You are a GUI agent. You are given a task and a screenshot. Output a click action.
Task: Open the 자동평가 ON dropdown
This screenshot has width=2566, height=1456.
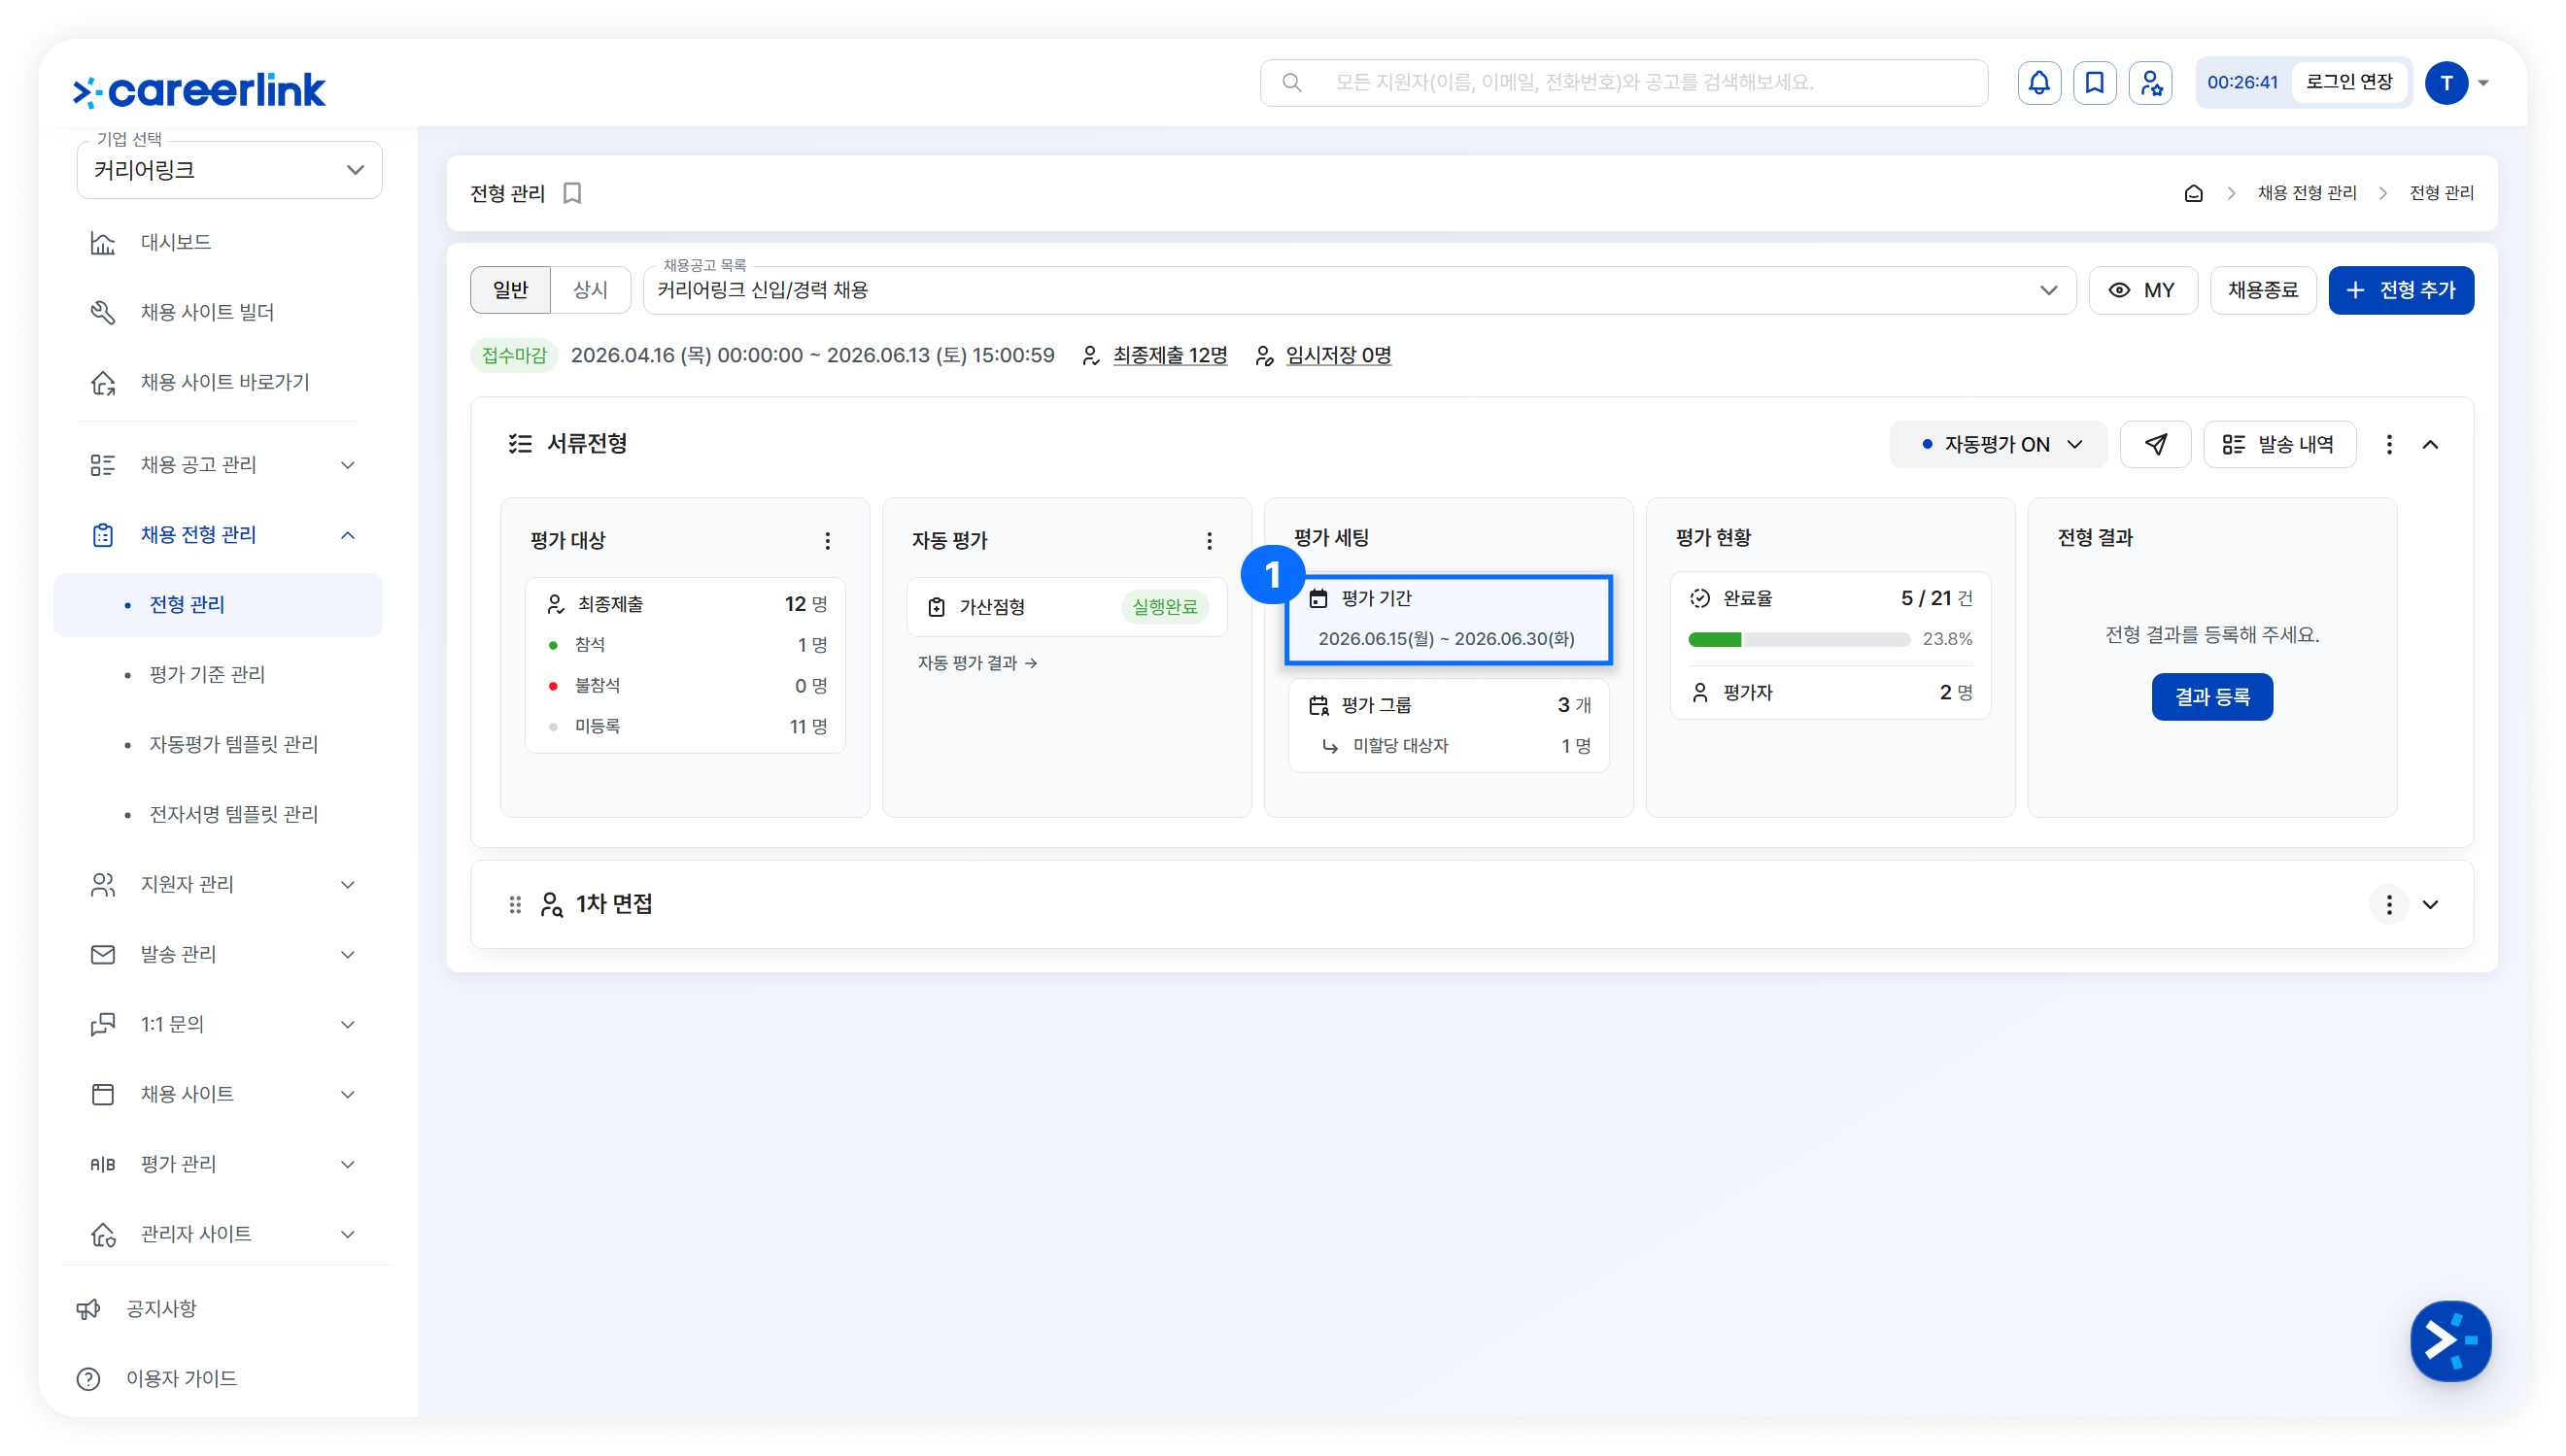point(1997,444)
